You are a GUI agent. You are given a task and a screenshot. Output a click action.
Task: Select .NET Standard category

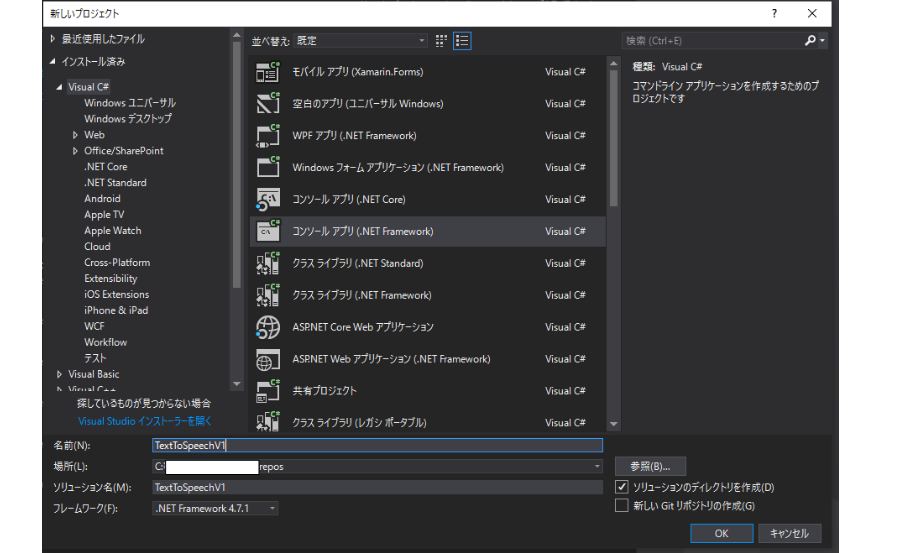115,183
